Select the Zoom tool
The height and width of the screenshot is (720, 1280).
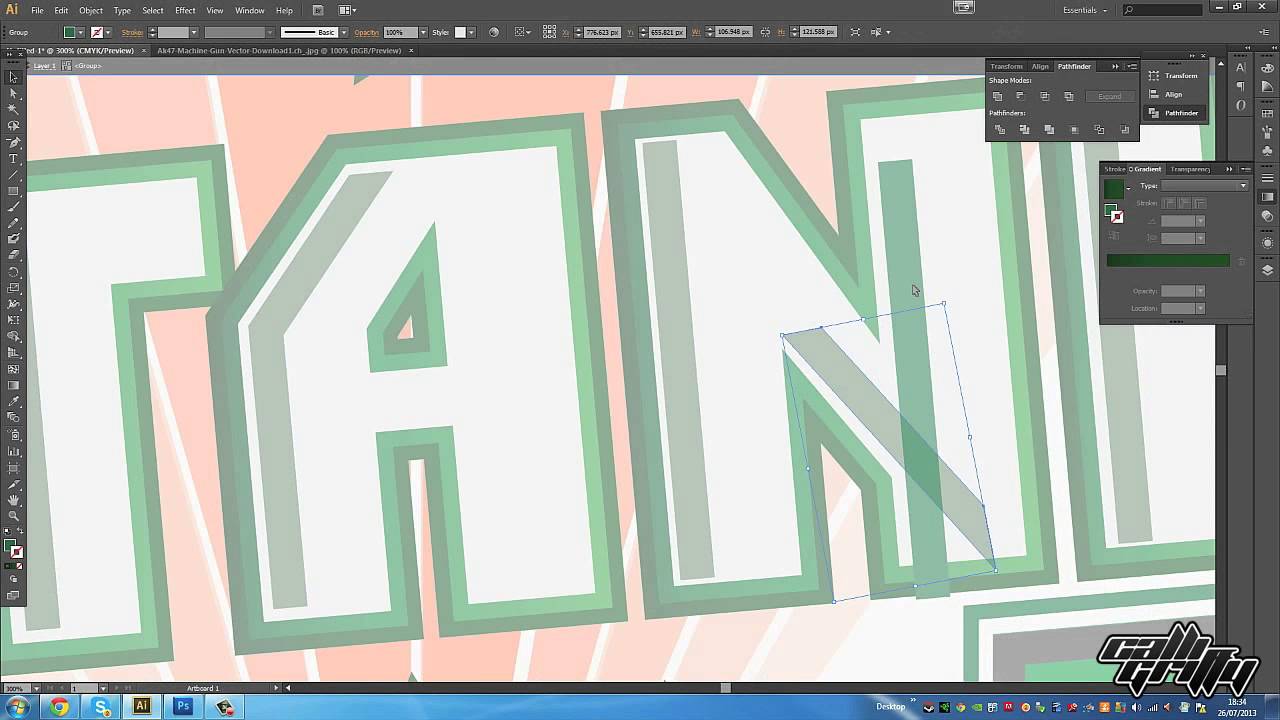tap(14, 515)
